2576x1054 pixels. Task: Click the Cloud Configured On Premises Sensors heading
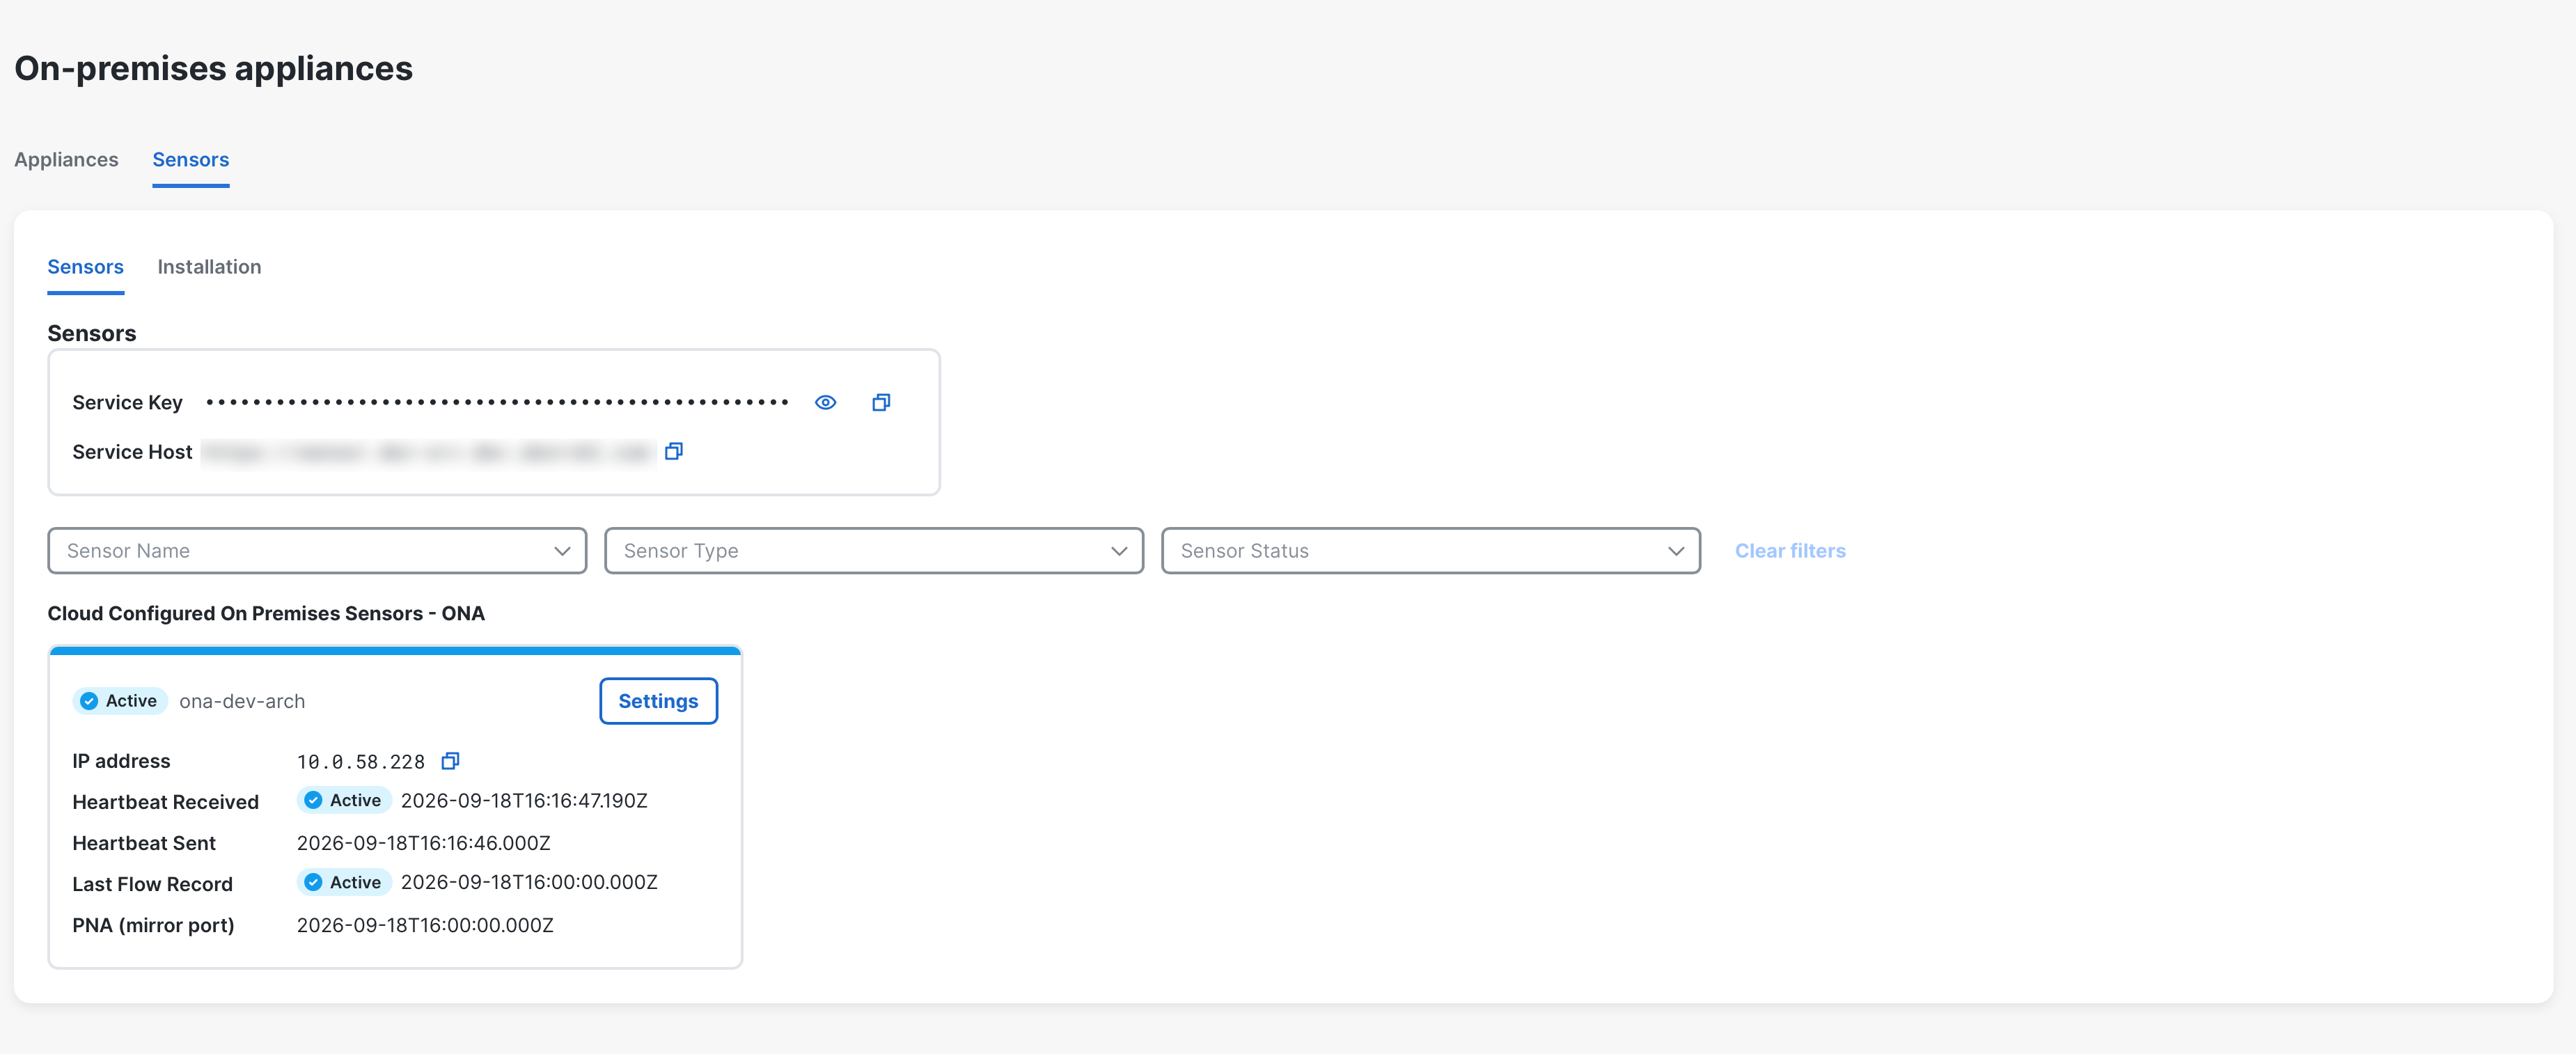(266, 613)
